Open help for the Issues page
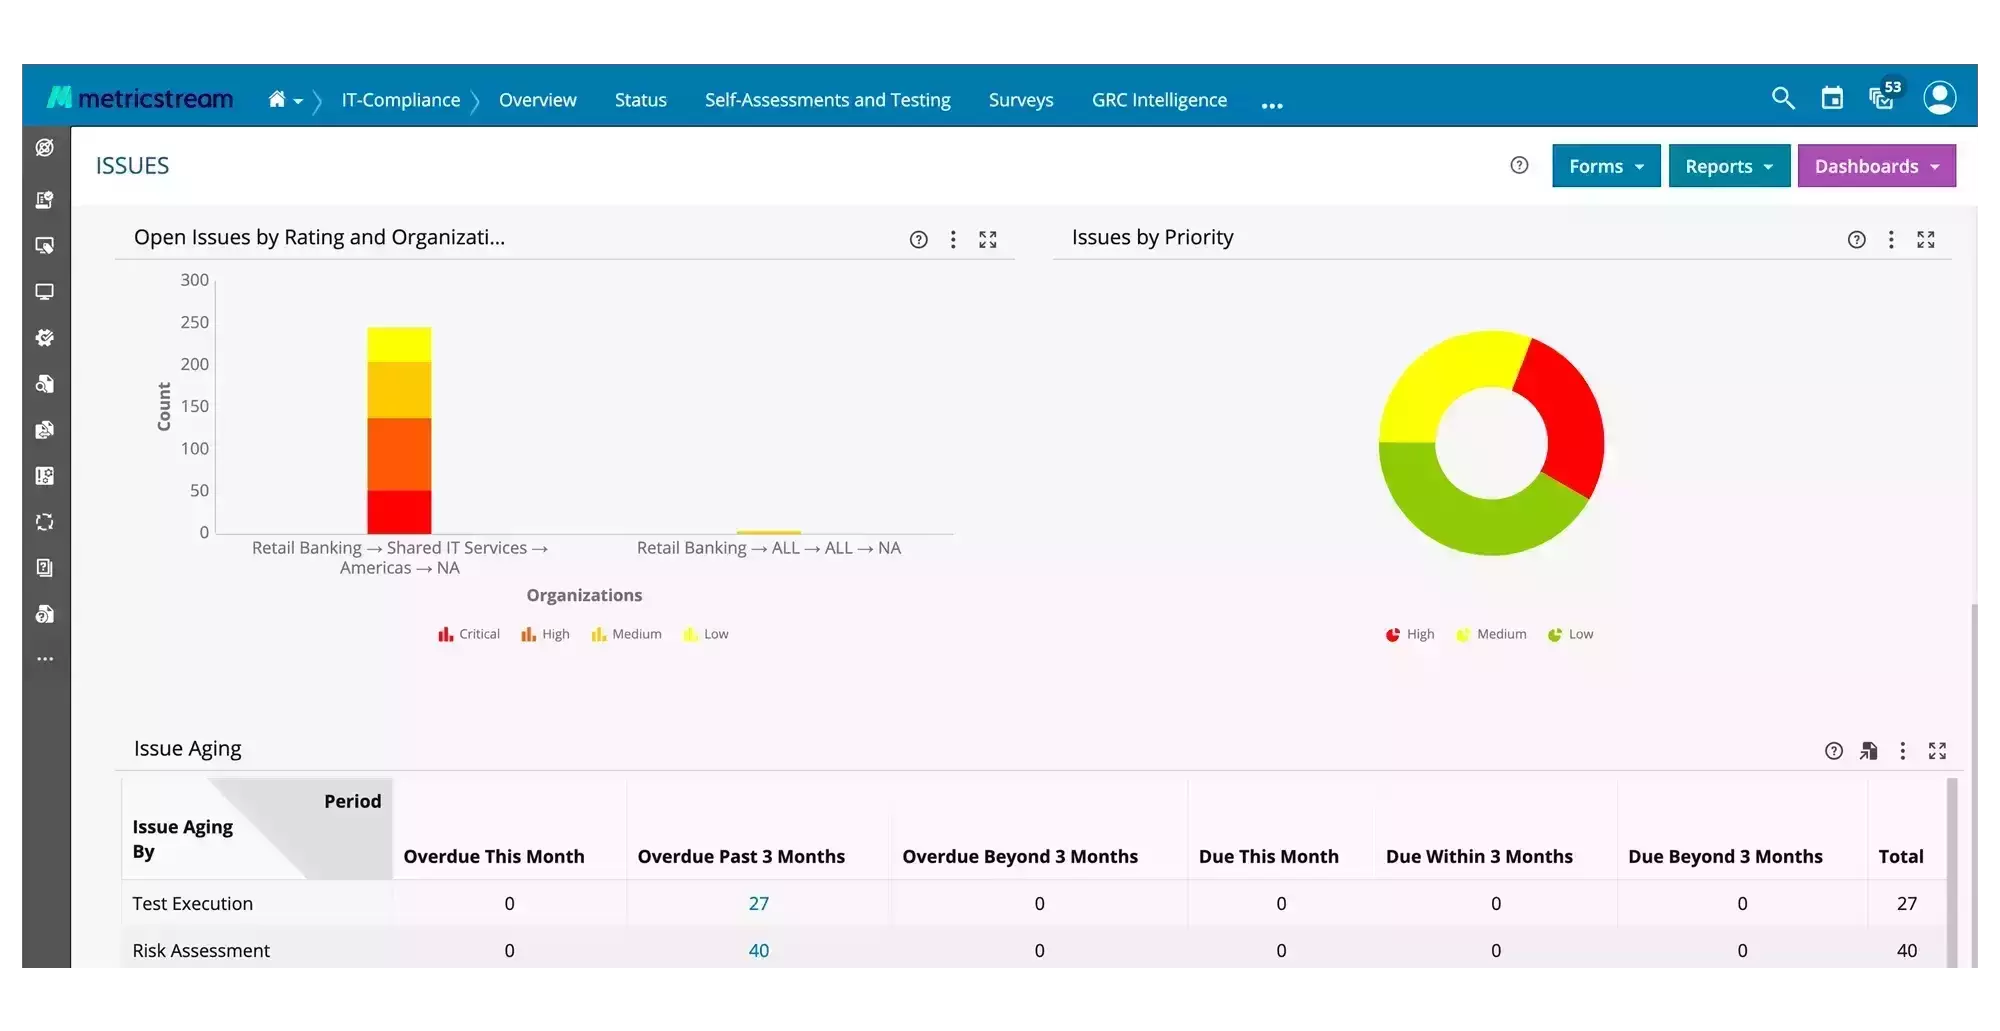This screenshot has width=2000, height=1031. (1519, 166)
